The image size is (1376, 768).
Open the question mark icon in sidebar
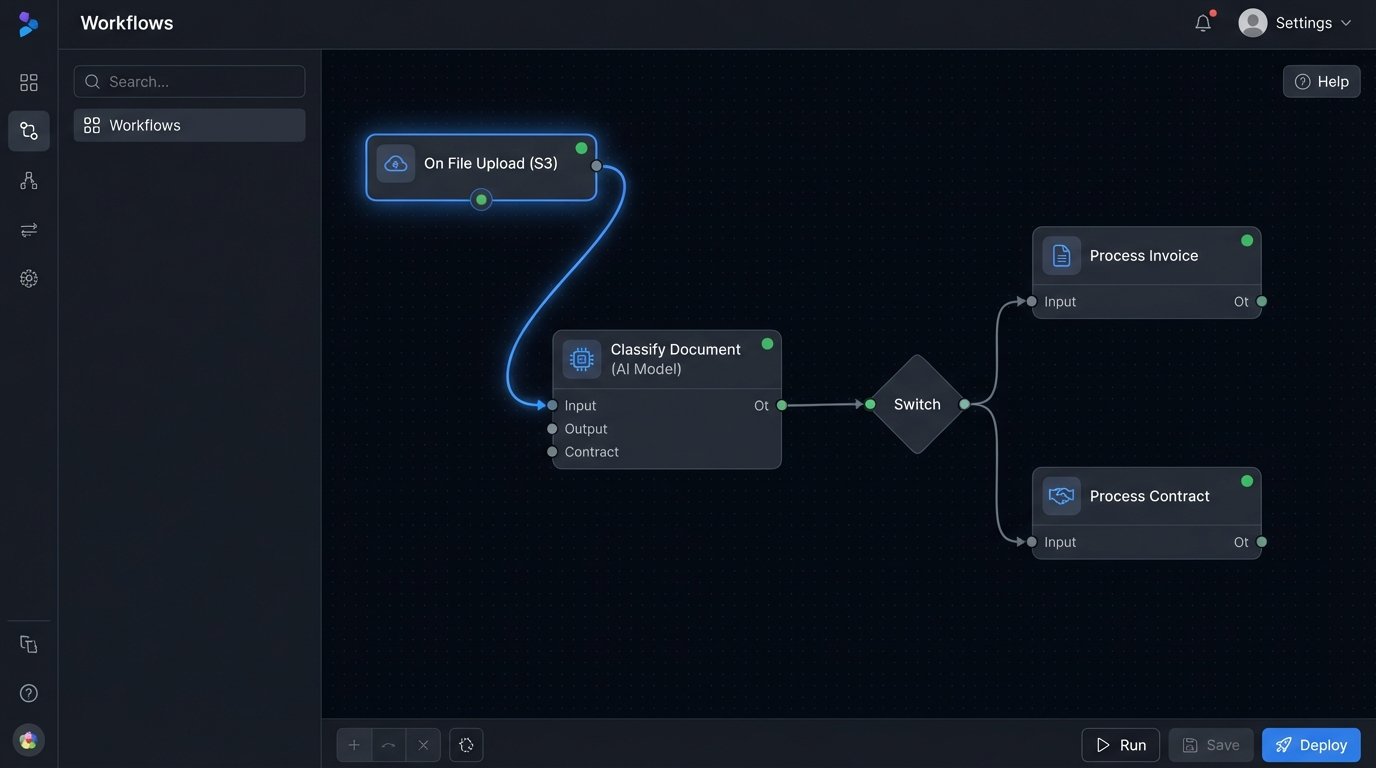click(29, 693)
